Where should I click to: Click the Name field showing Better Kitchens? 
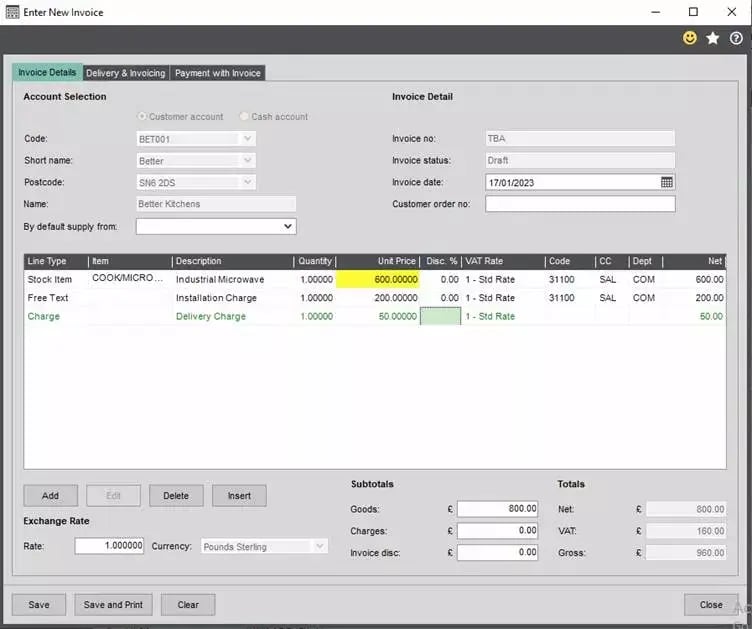click(216, 204)
